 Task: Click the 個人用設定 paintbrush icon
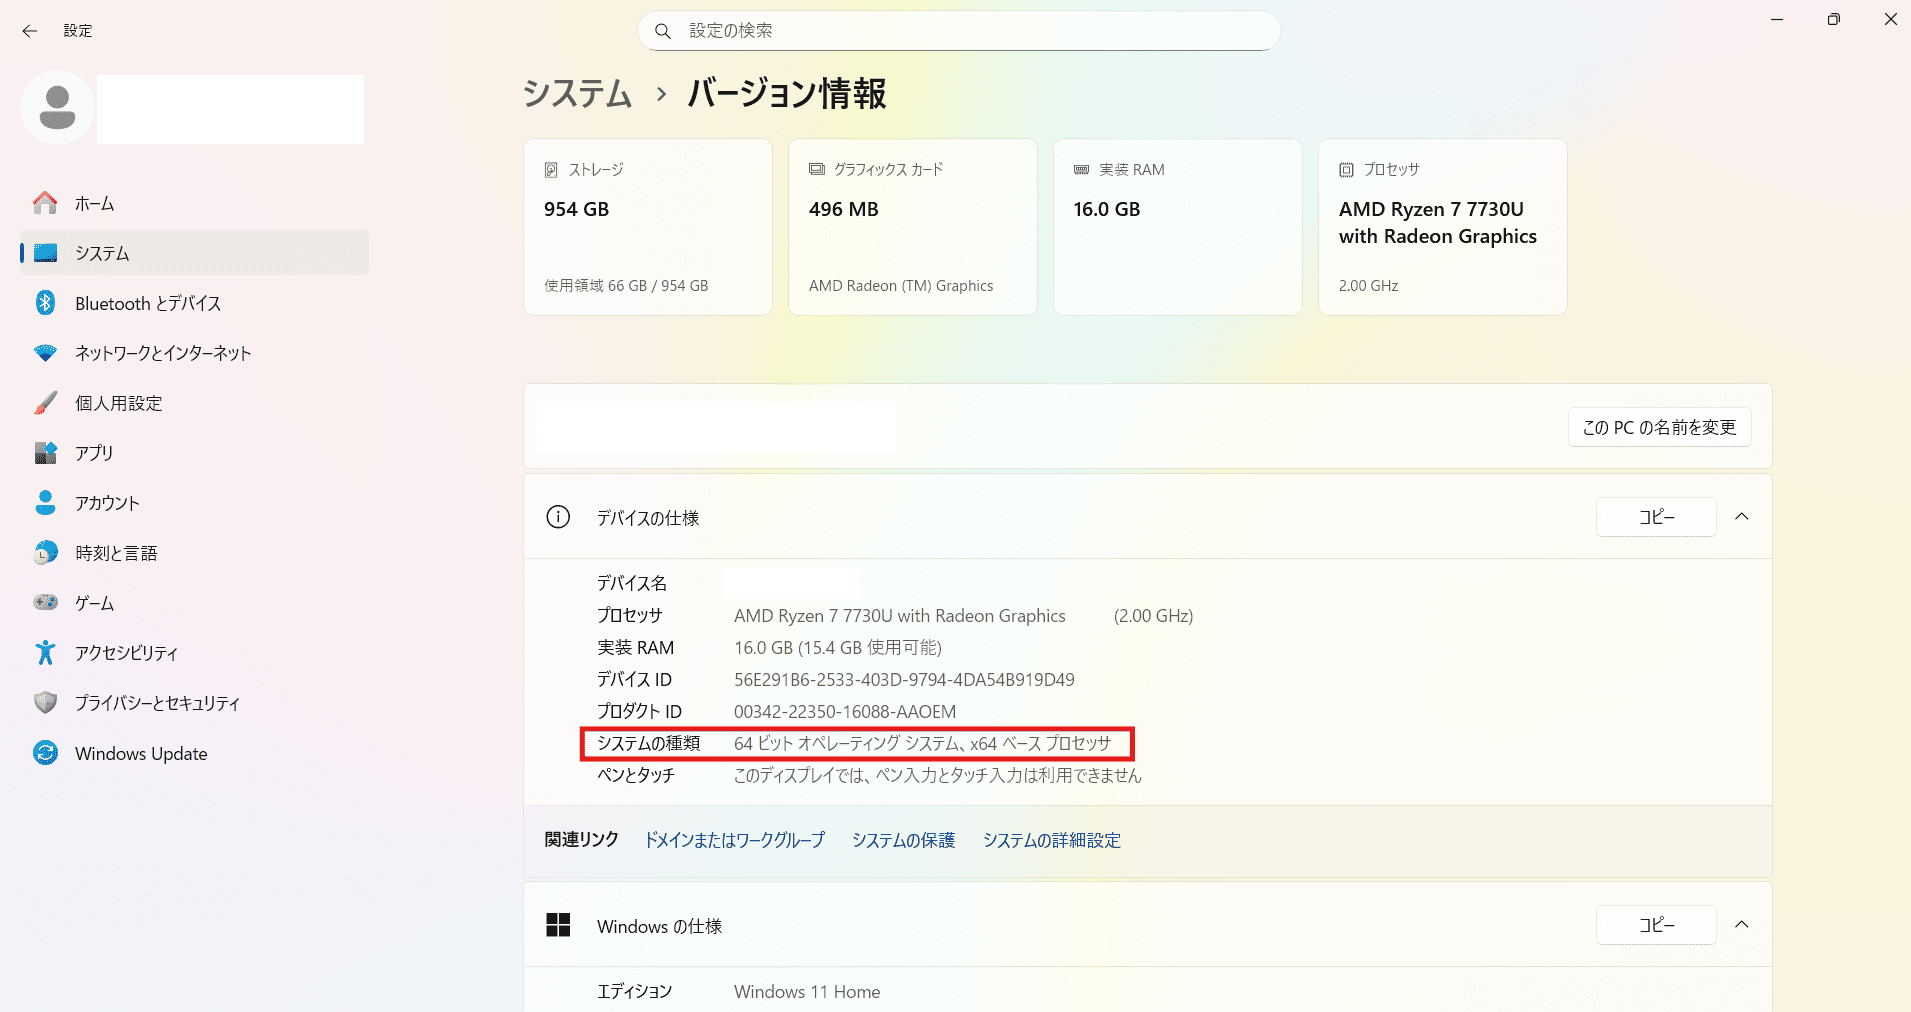(45, 403)
